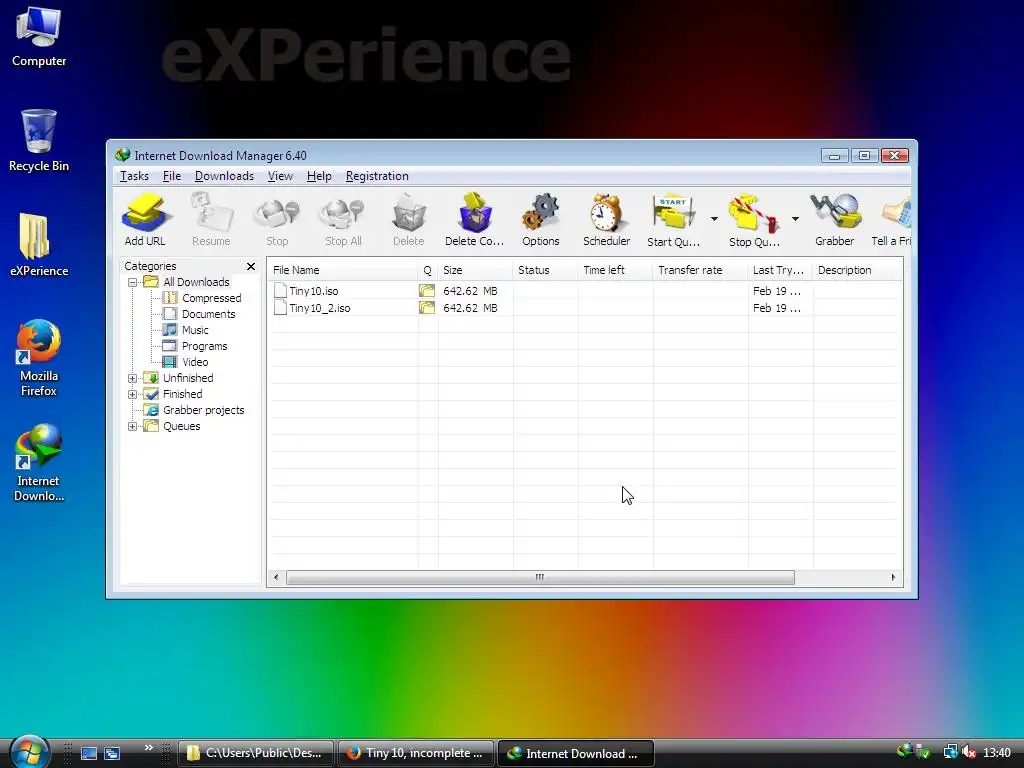Sort by Size column header
Image resolution: width=1024 pixels, height=768 pixels.
[475, 270]
